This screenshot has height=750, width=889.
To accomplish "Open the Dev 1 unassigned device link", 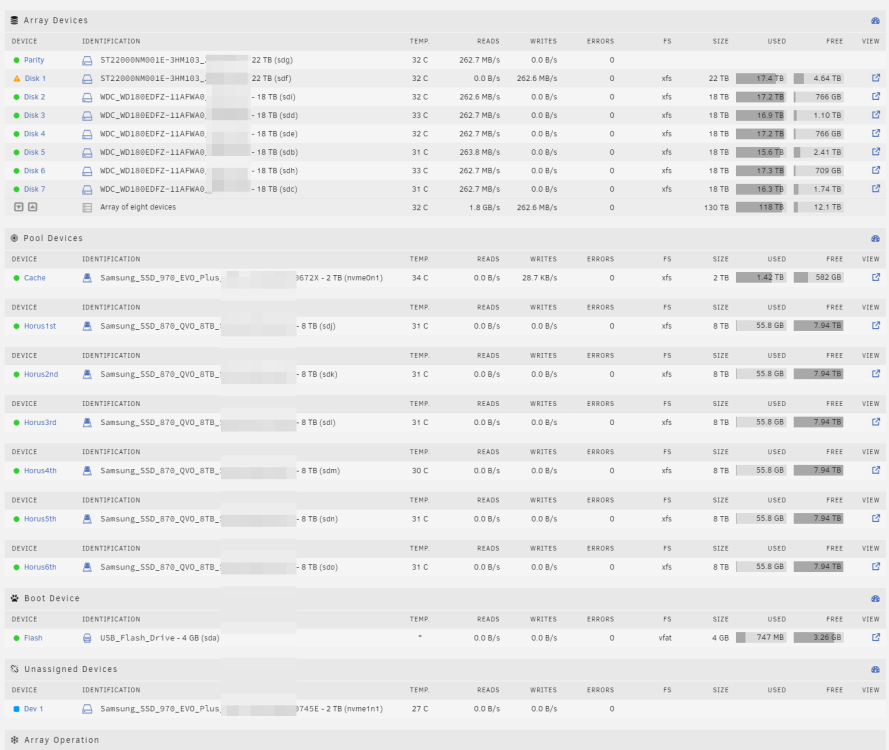I will [33, 709].
